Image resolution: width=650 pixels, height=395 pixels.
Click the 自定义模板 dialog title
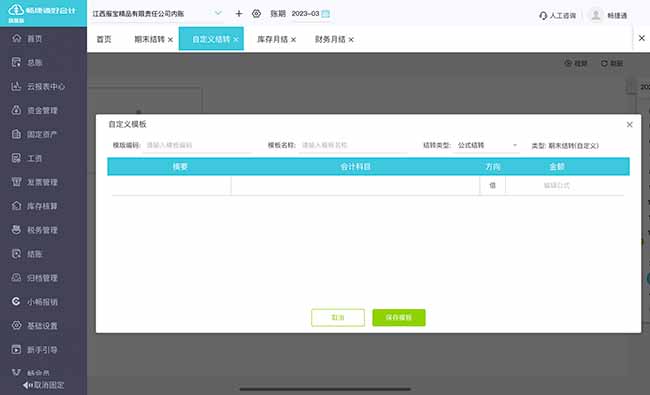[x=127, y=124]
